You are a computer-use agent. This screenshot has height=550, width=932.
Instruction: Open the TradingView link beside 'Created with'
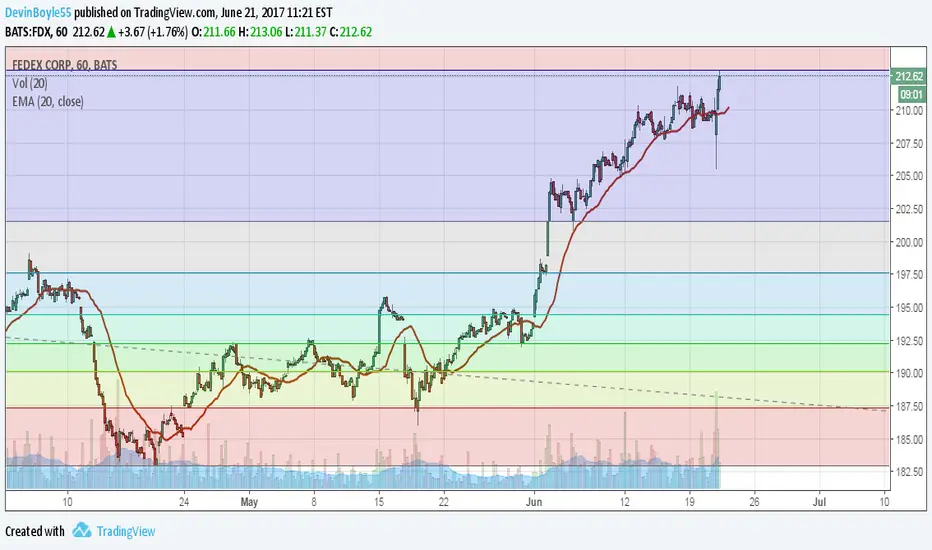126,531
